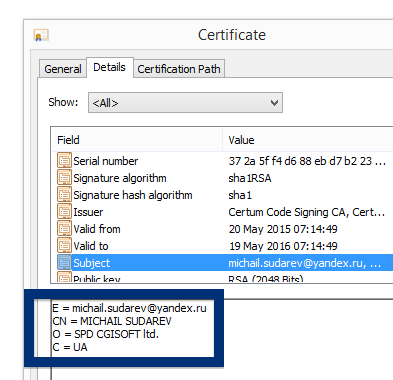The height and width of the screenshot is (380, 393).
Task: Click the Value column header
Action: (x=308, y=140)
